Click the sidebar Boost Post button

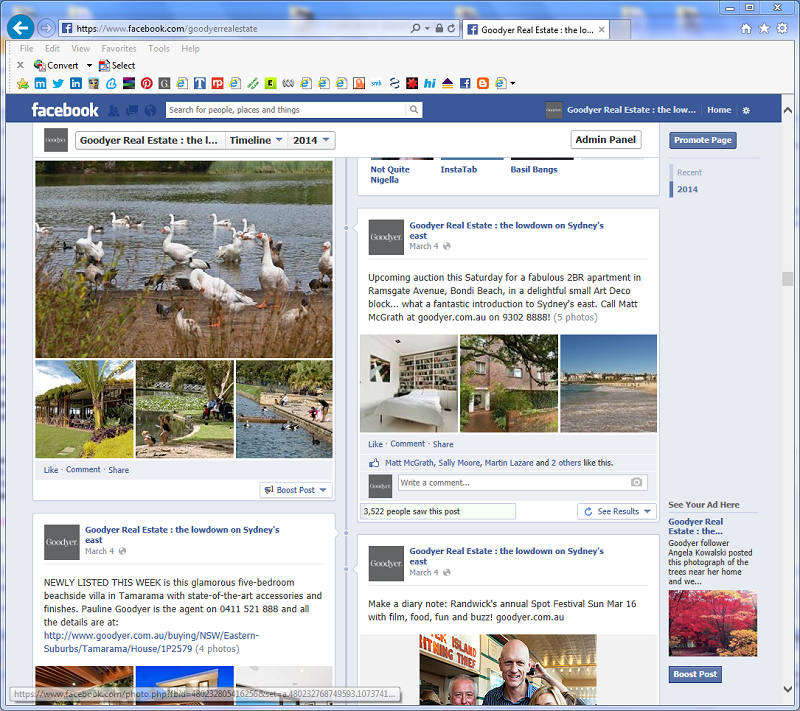(x=695, y=674)
